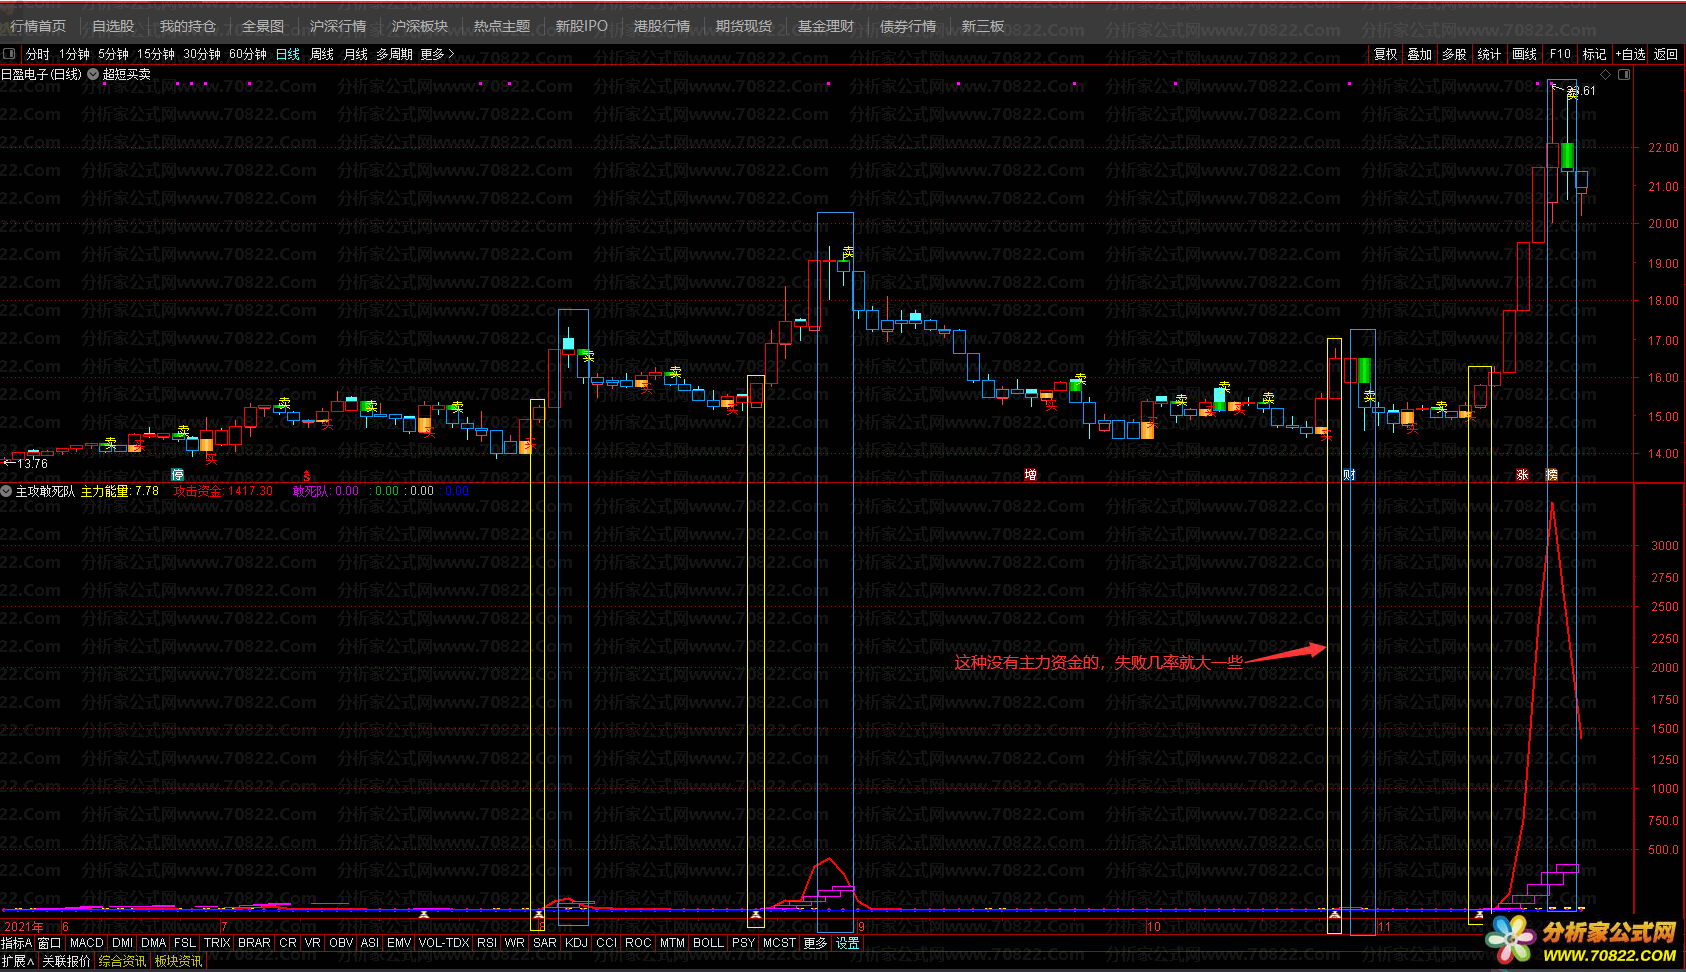This screenshot has width=1686, height=972.
Task: Open the 新三板 tab
Action: [x=983, y=26]
